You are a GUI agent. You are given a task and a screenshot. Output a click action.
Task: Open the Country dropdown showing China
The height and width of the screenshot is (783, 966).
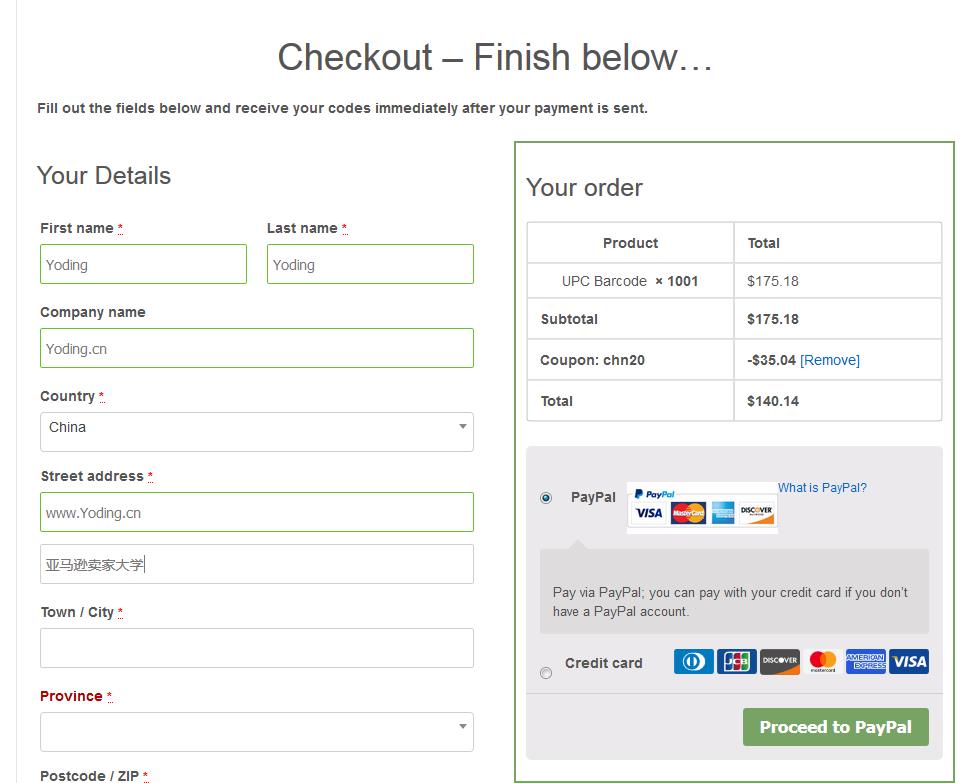click(256, 431)
